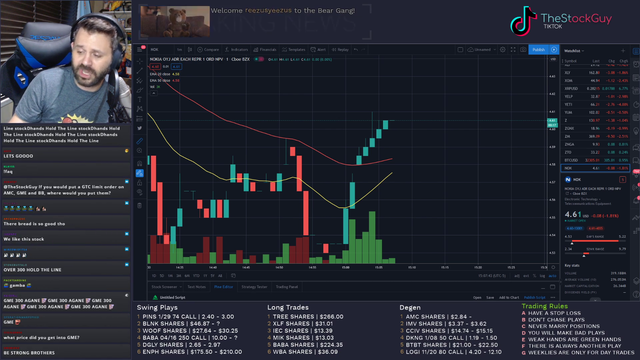The image size is (640, 360).
Task: Open the indicator Templates menu
Action: click(293, 49)
